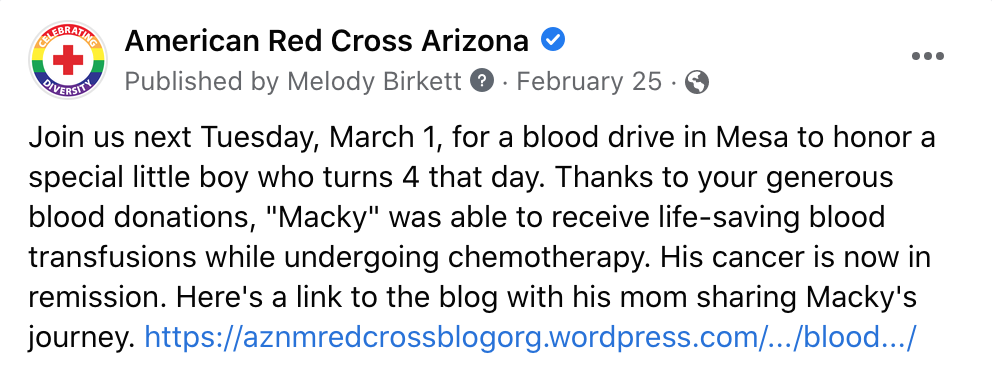Click the "Published by" label text
992x376 pixels.
pyautogui.click(x=202, y=82)
